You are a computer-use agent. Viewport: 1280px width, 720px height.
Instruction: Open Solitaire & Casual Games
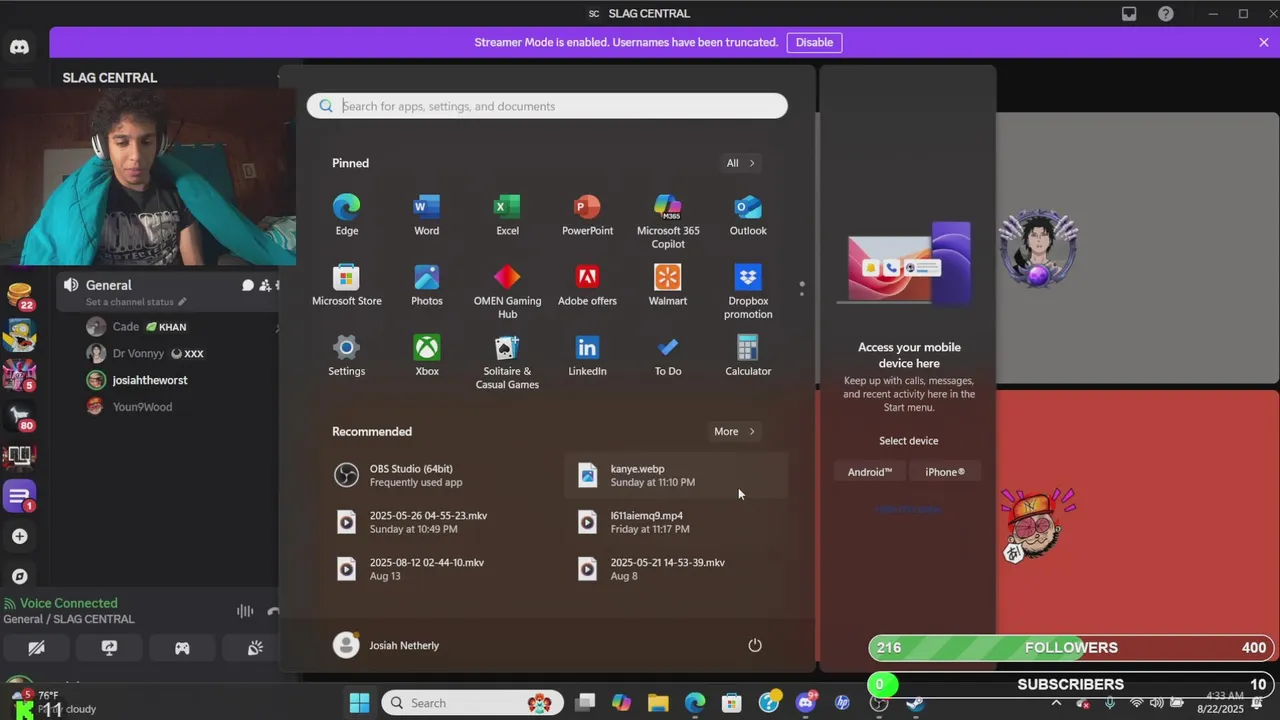507,361
